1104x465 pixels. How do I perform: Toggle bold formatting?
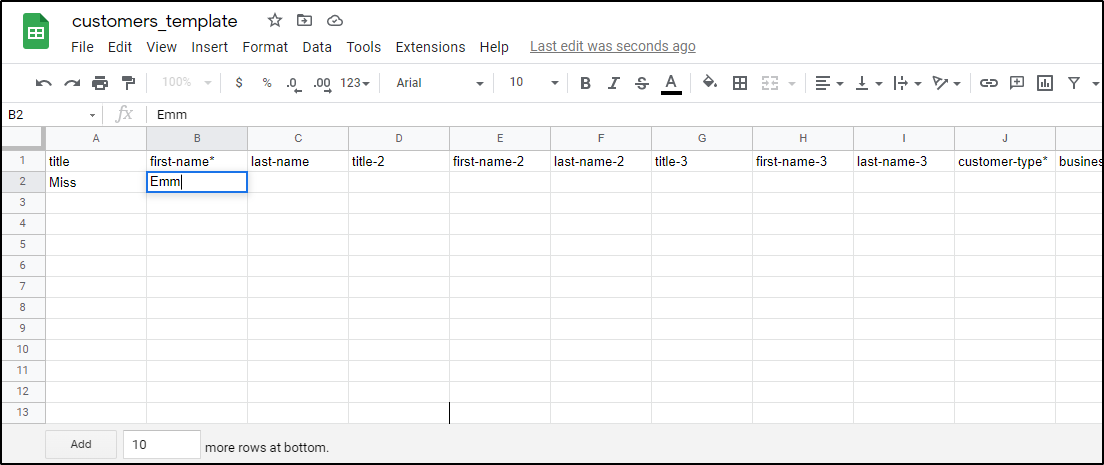585,83
